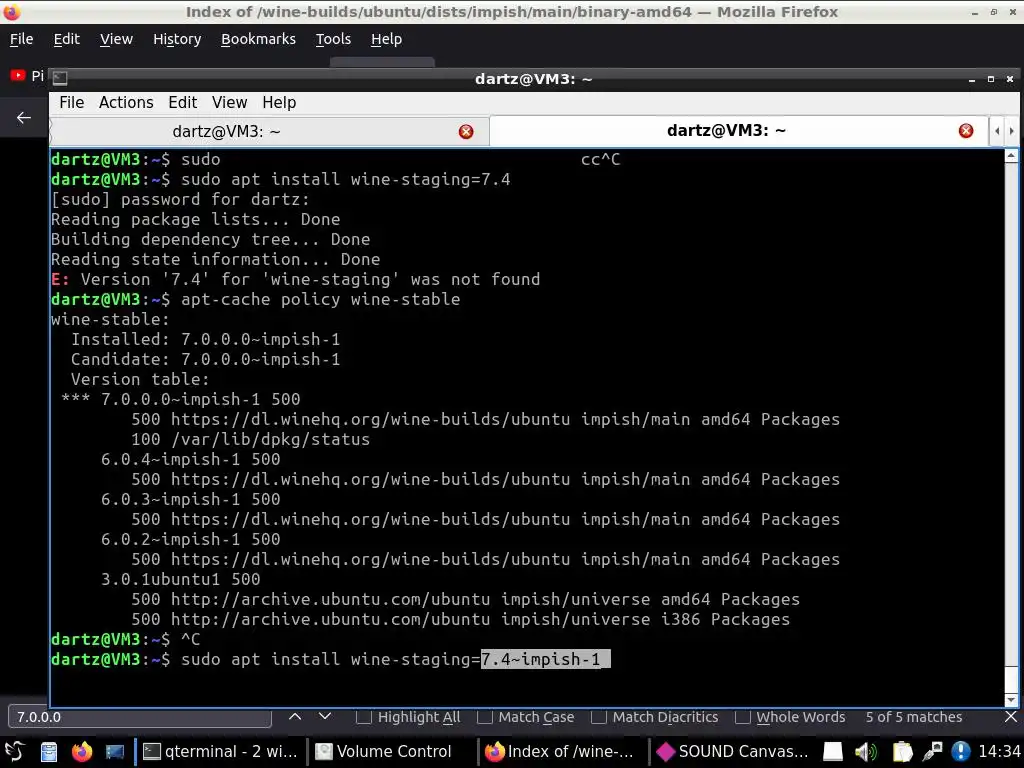This screenshot has height=768, width=1024.
Task: Click the '6.0.2~impish-1 500' version line
Action: pyautogui.click(x=191, y=539)
